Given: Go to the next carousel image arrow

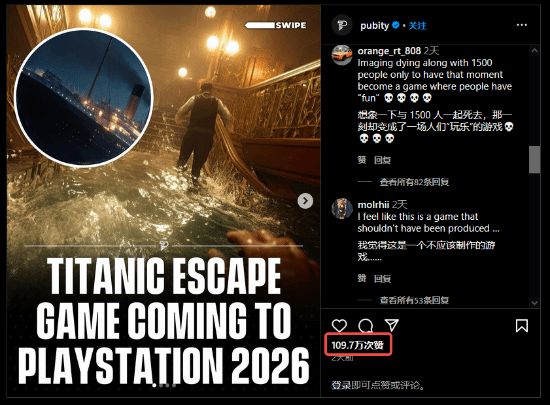Looking at the screenshot, I should 305,201.
